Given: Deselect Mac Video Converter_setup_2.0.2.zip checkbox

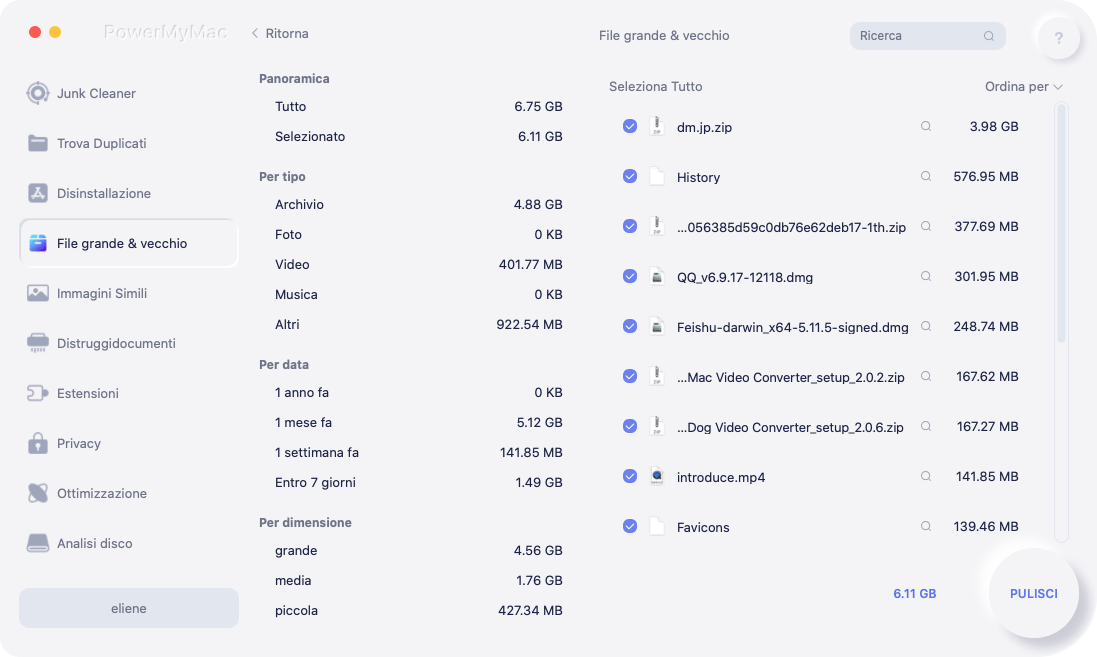Looking at the screenshot, I should (x=630, y=376).
